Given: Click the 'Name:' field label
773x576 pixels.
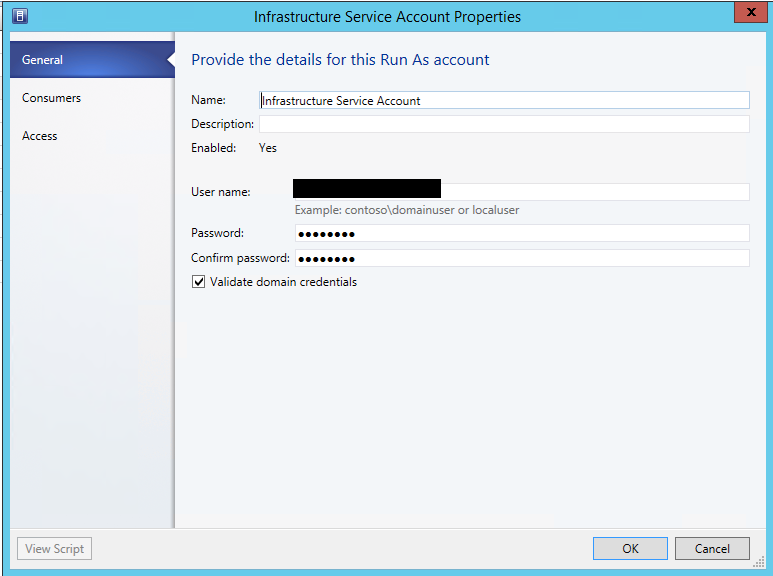Looking at the screenshot, I should click(208, 100).
